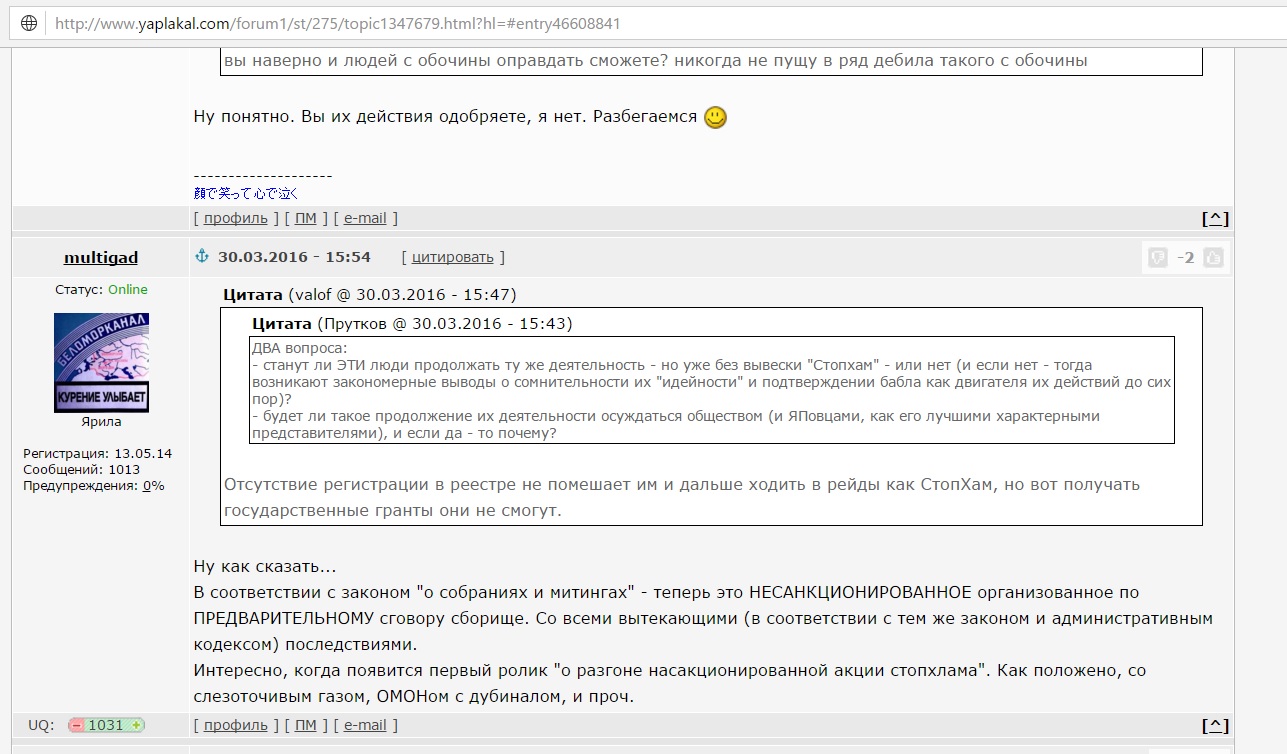The image size is (1287, 754).
Task: Jump to top via first post's [^] button
Action: click(x=1215, y=218)
